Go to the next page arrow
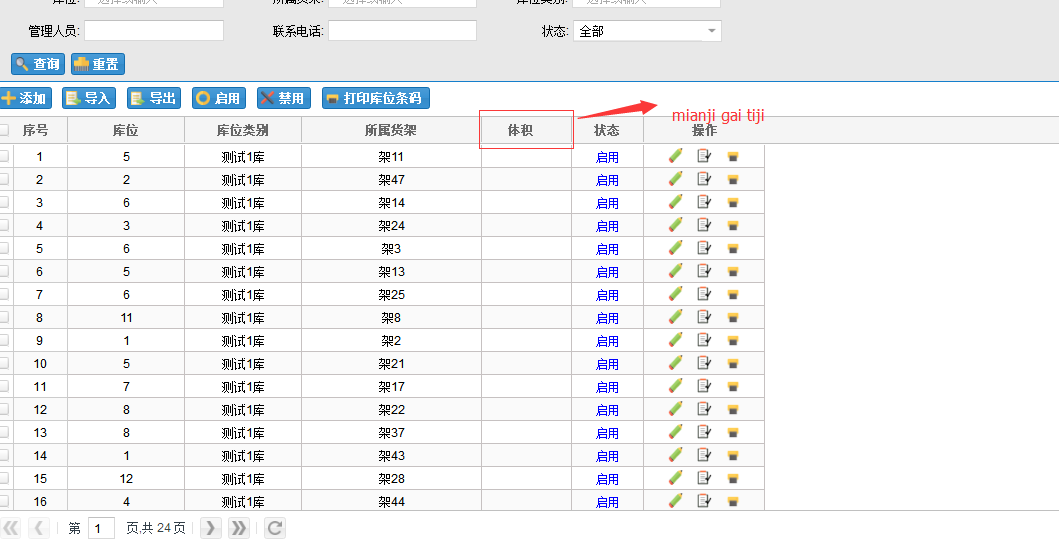Image resolution: width=1059 pixels, height=542 pixels. [x=210, y=528]
